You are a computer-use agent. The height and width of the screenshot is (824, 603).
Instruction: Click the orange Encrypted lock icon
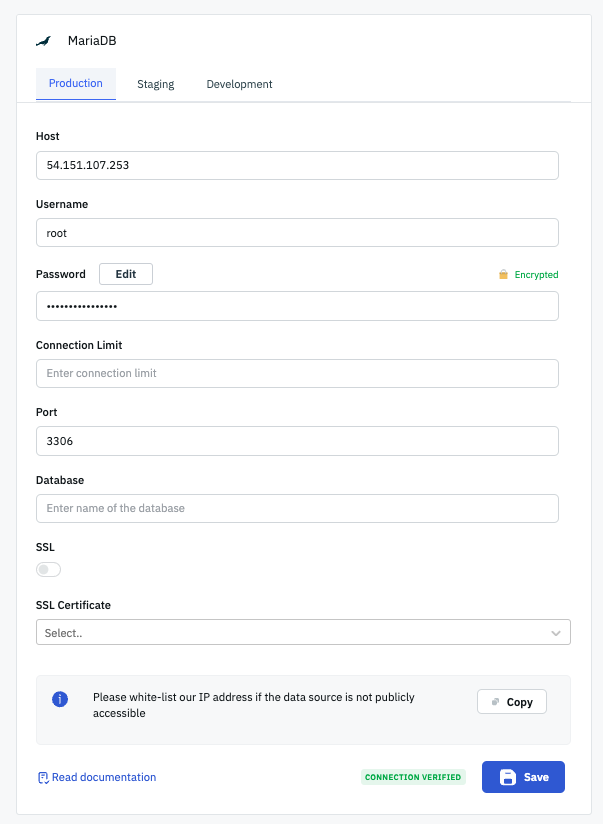pos(504,274)
